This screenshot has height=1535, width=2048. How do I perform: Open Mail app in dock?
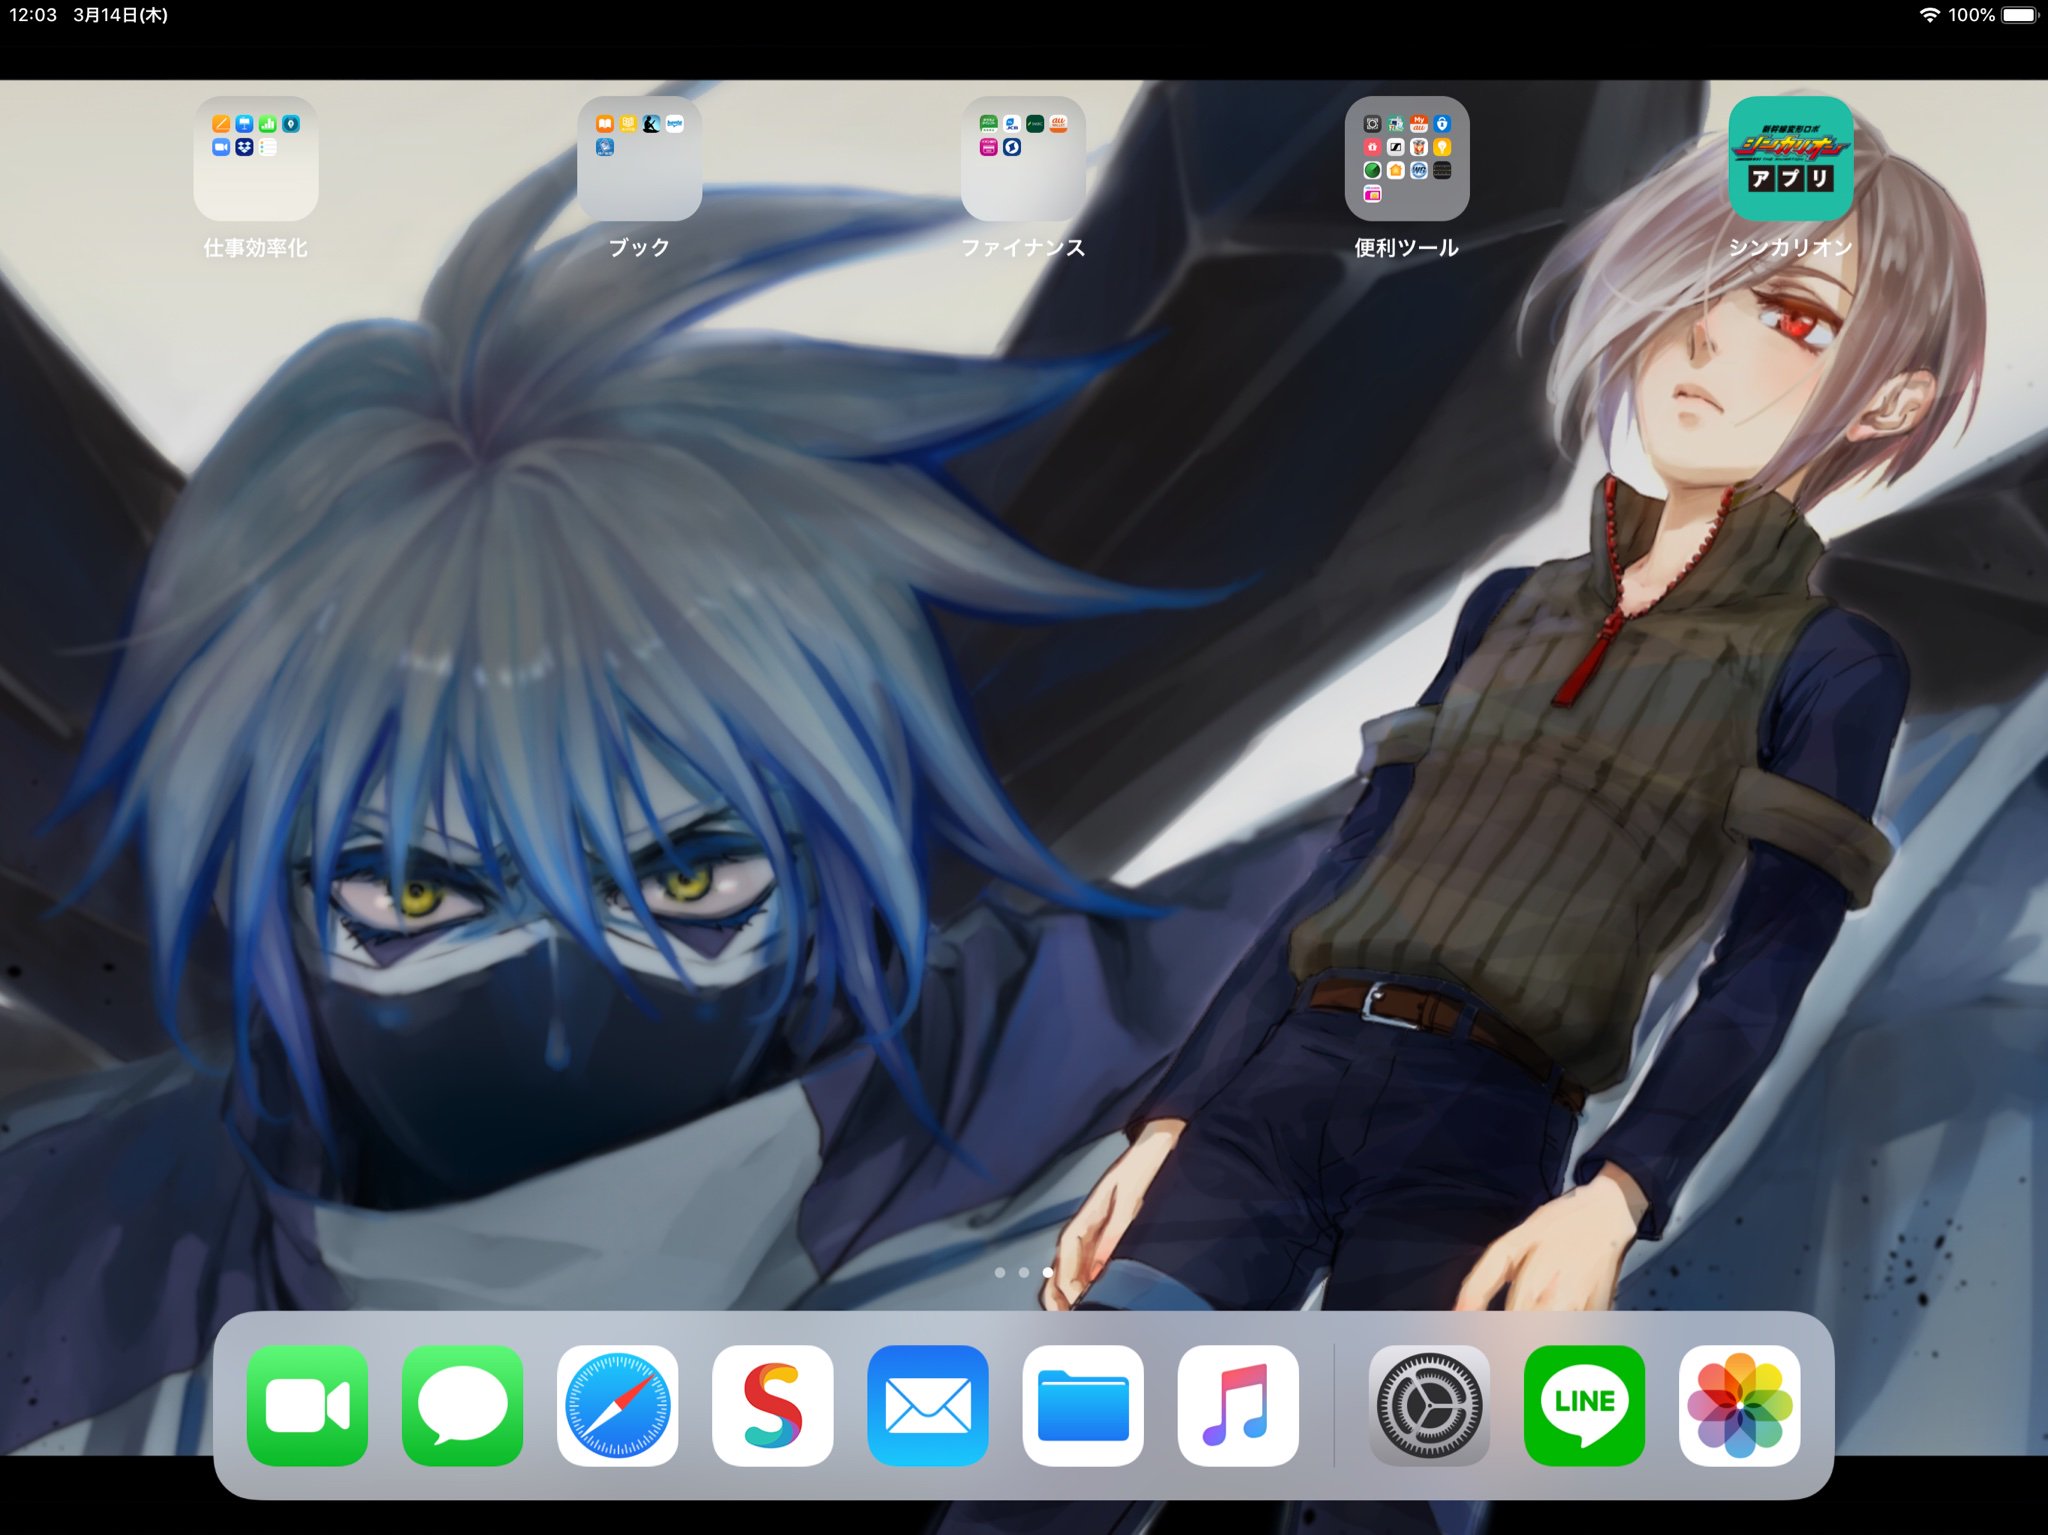928,1405
